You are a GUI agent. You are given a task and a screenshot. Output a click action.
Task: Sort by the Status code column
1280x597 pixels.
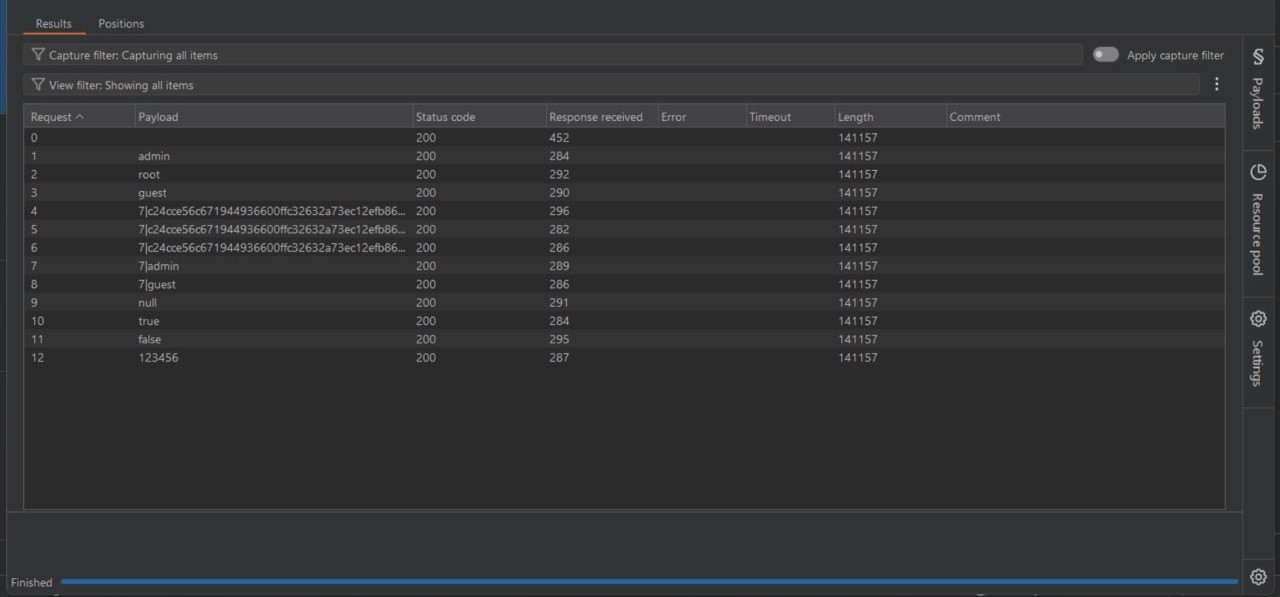coord(479,117)
